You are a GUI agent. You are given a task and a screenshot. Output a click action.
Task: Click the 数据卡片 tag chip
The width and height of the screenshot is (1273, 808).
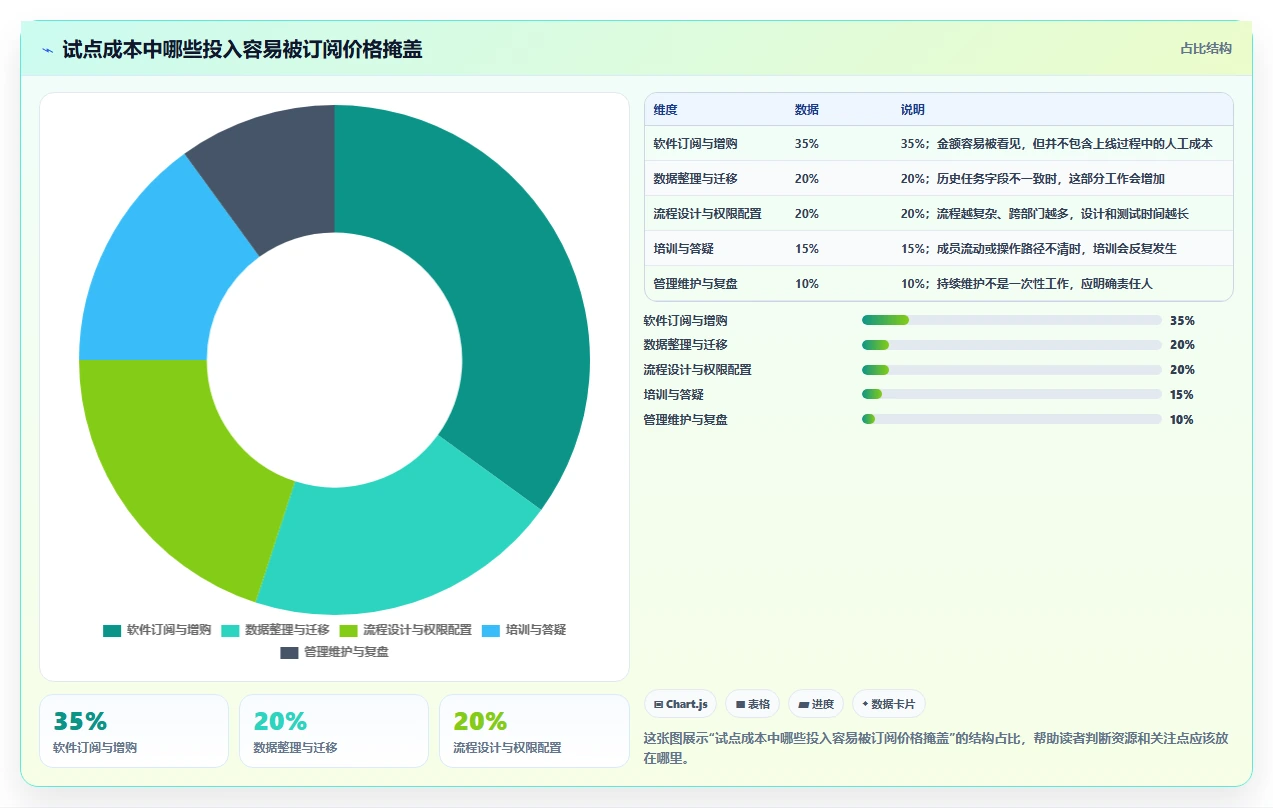coord(888,704)
